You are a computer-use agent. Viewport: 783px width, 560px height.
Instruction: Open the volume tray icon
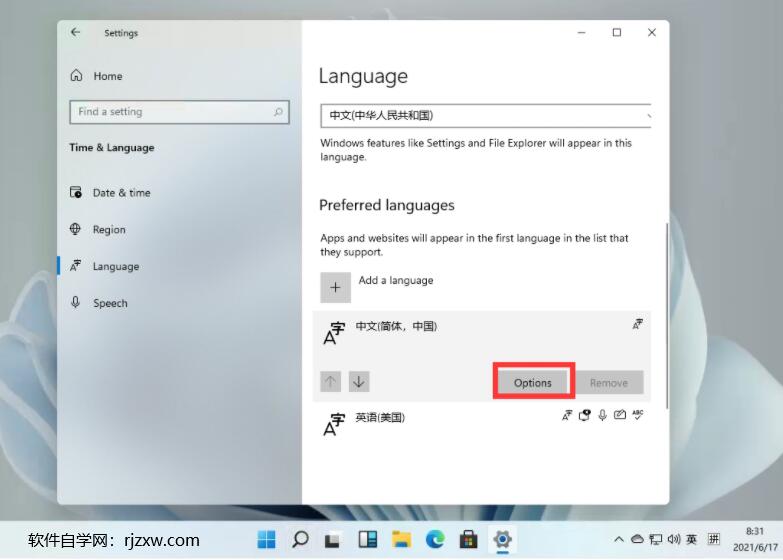tap(674, 540)
